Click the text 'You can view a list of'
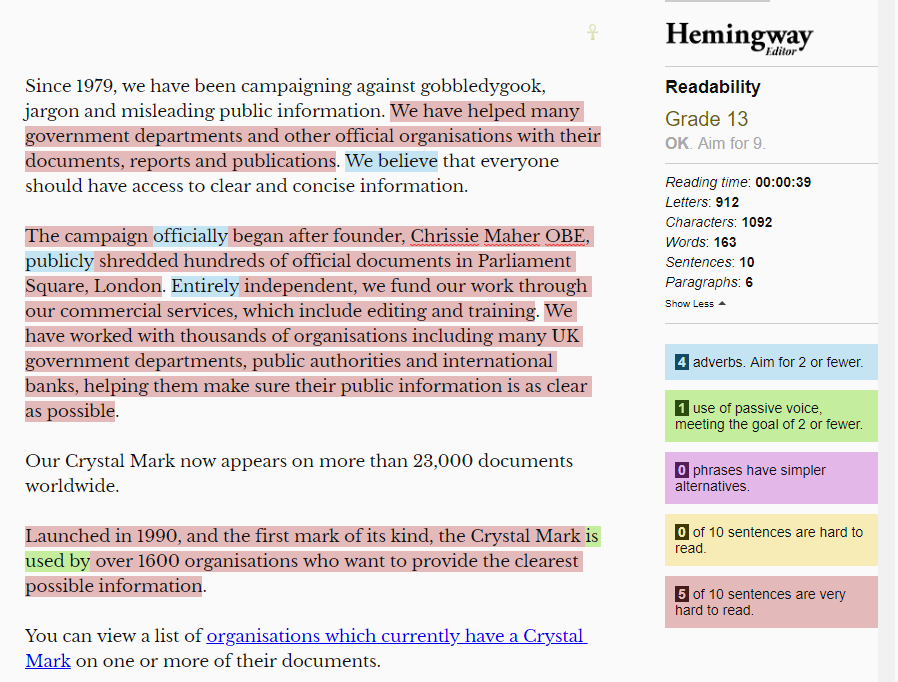The image size is (898, 682). point(113,636)
